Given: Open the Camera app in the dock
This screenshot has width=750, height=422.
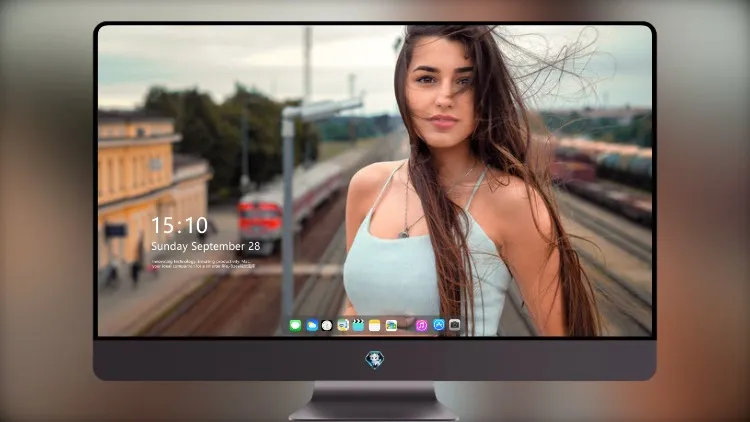Looking at the screenshot, I should pyautogui.click(x=454, y=325).
